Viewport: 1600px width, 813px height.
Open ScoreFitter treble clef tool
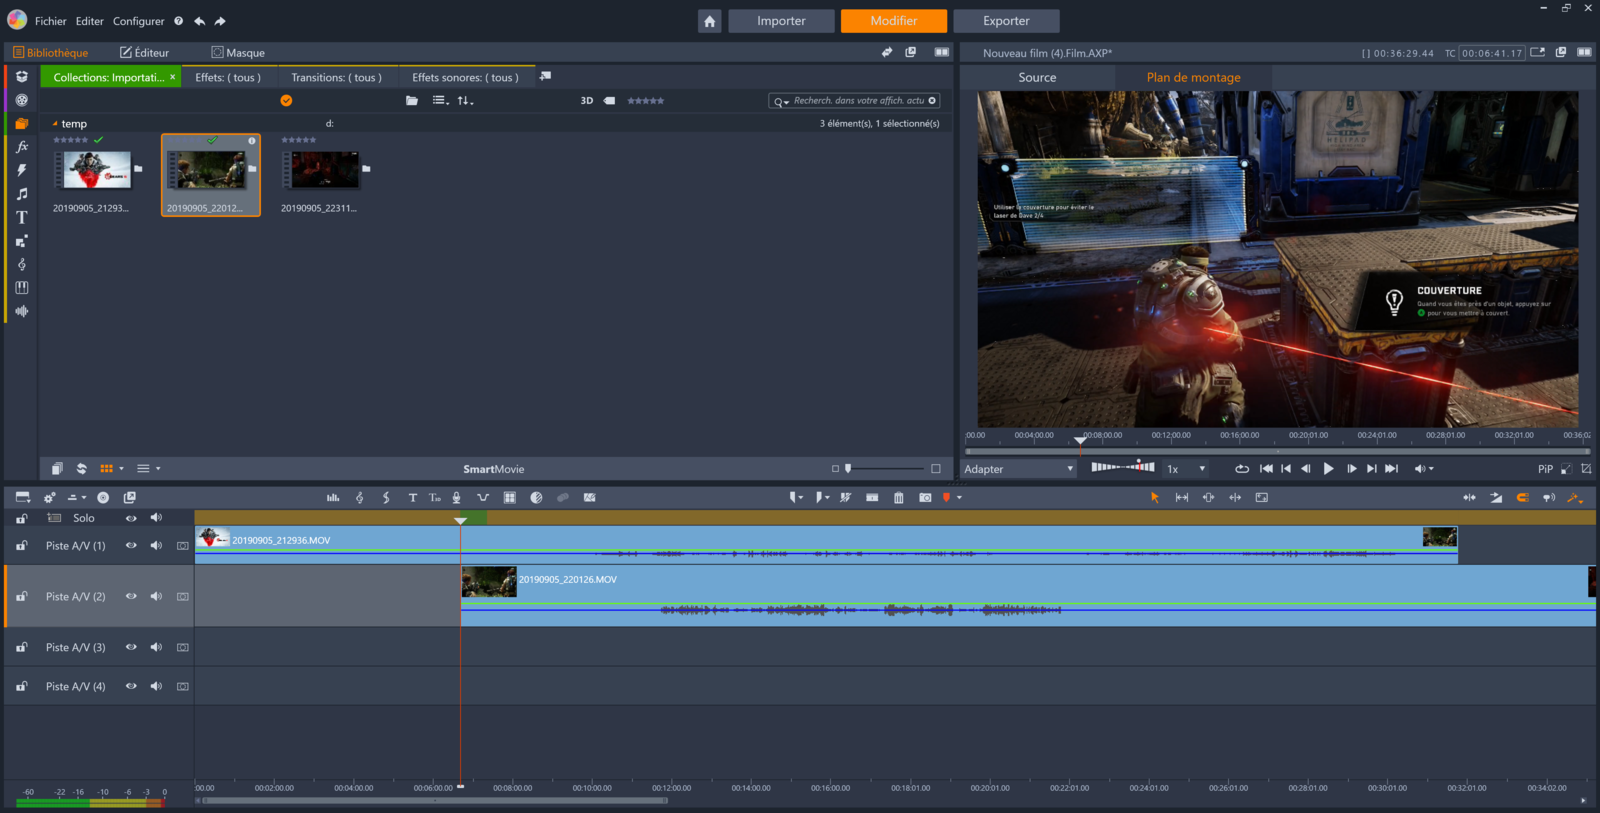click(x=360, y=497)
